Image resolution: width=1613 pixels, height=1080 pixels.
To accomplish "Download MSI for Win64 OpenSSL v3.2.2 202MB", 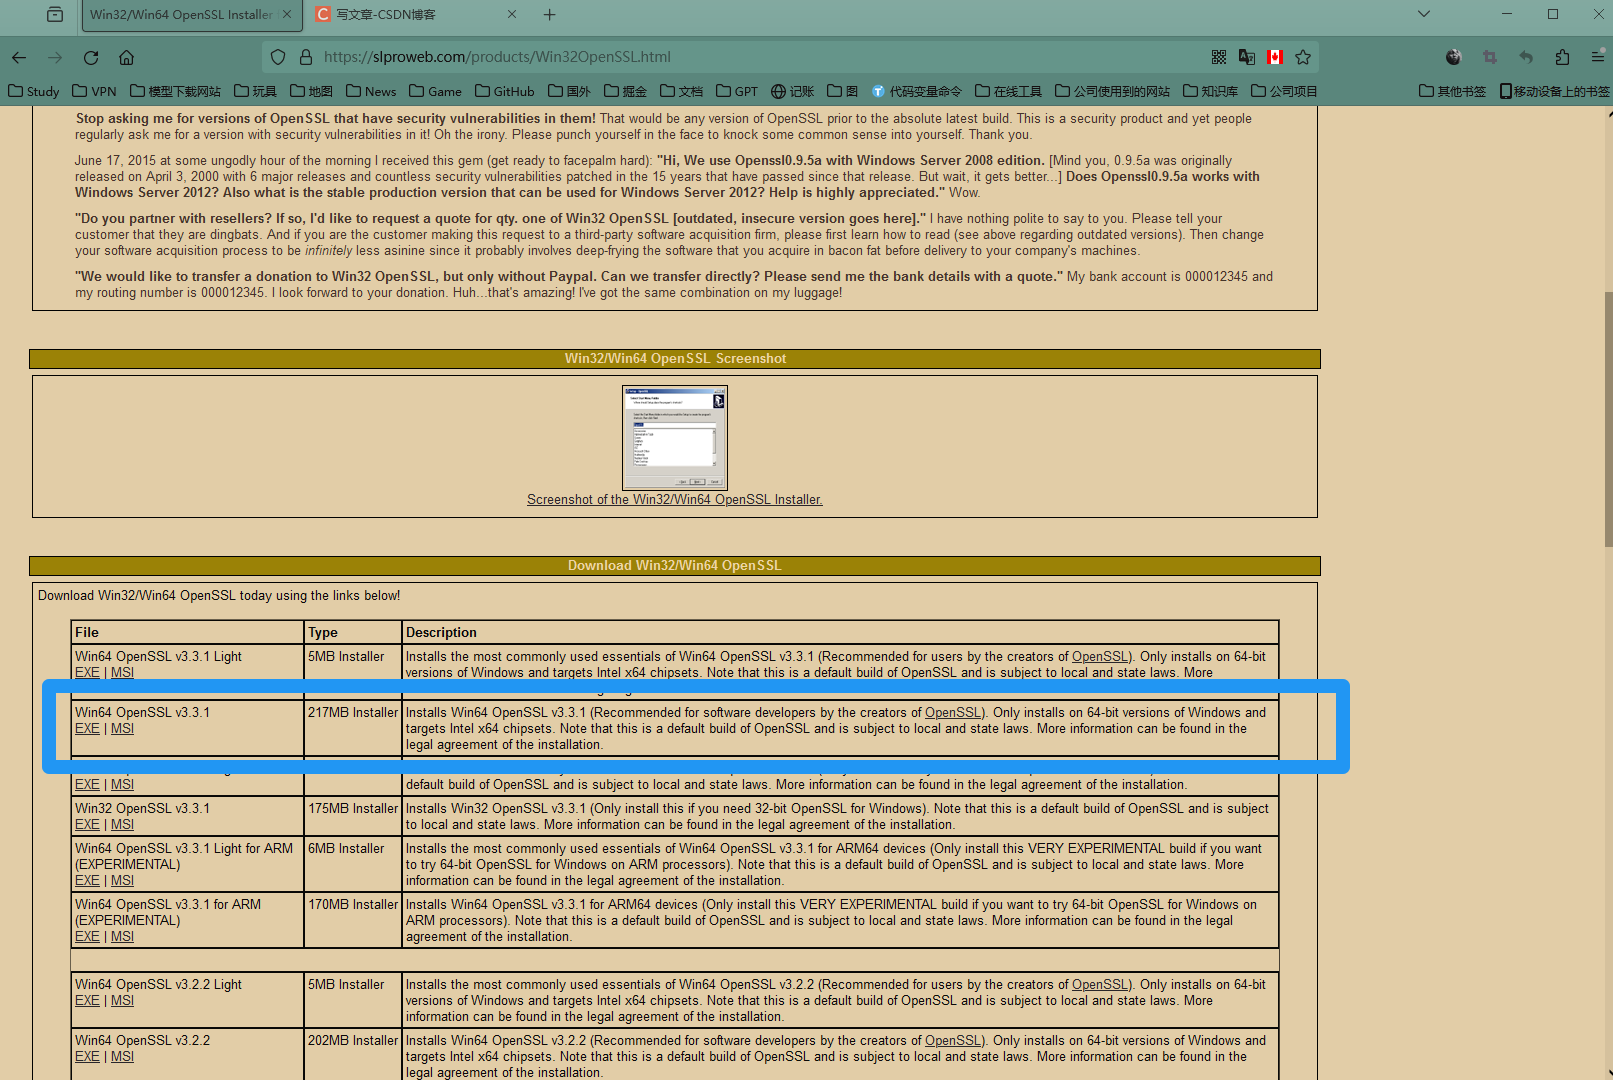I will [x=122, y=1056].
